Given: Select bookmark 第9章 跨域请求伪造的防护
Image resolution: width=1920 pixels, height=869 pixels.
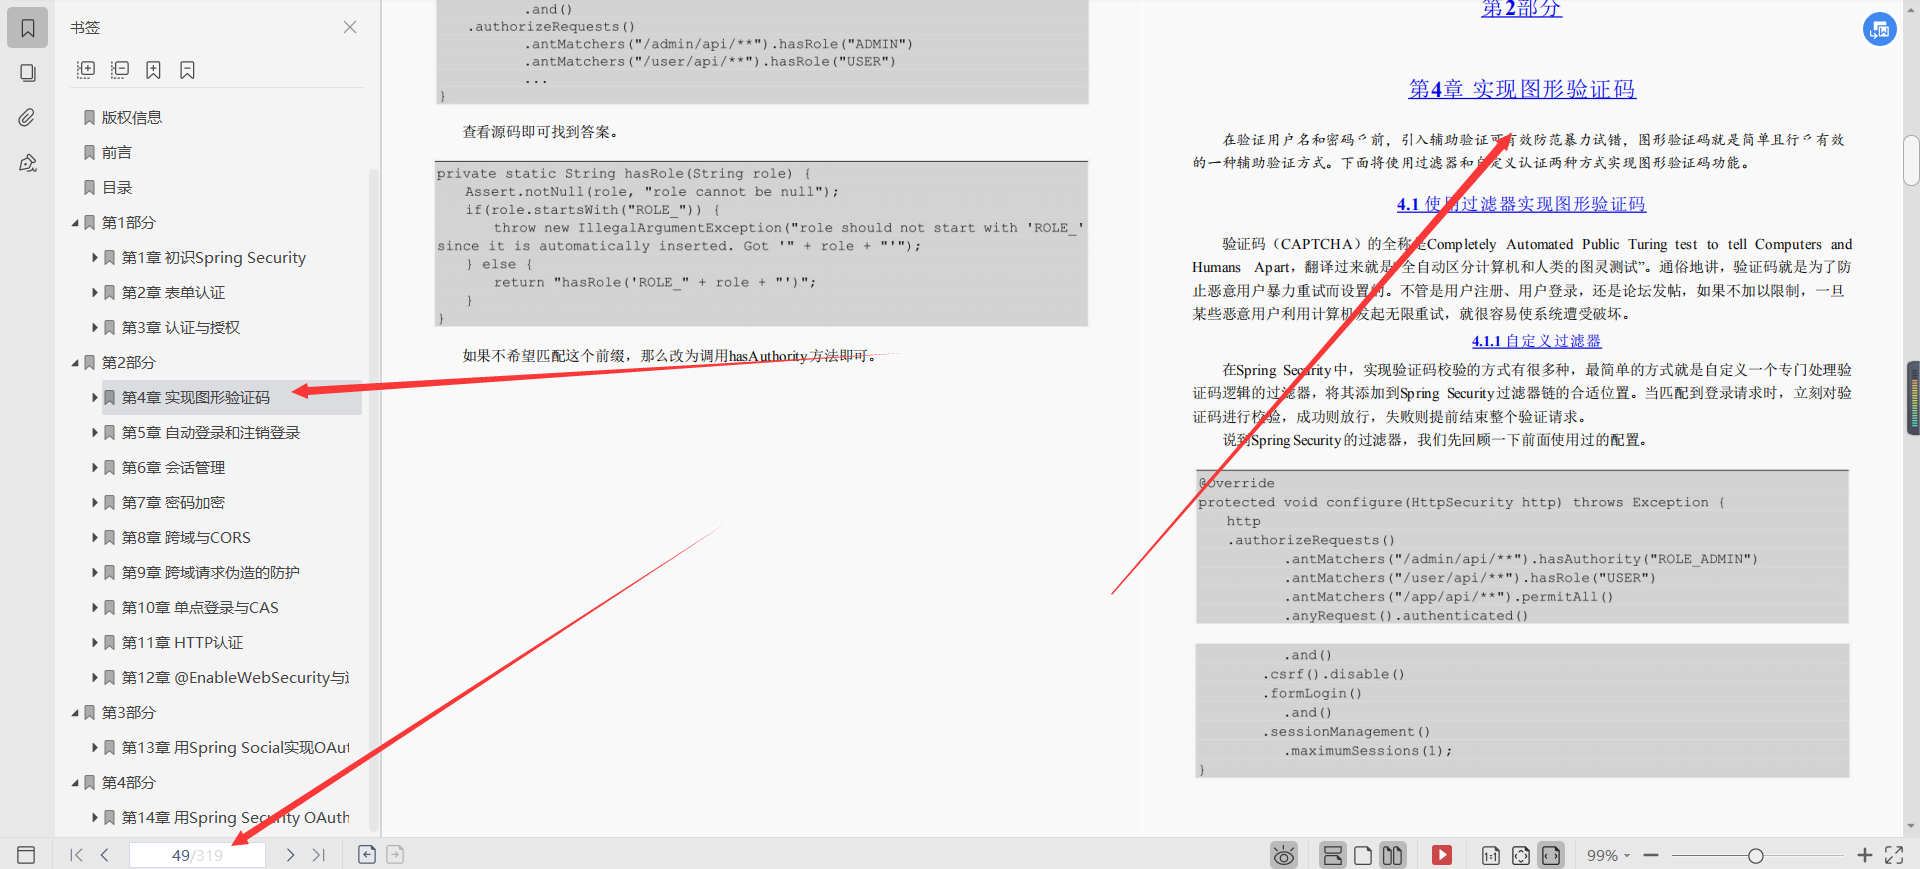Looking at the screenshot, I should pos(210,573).
